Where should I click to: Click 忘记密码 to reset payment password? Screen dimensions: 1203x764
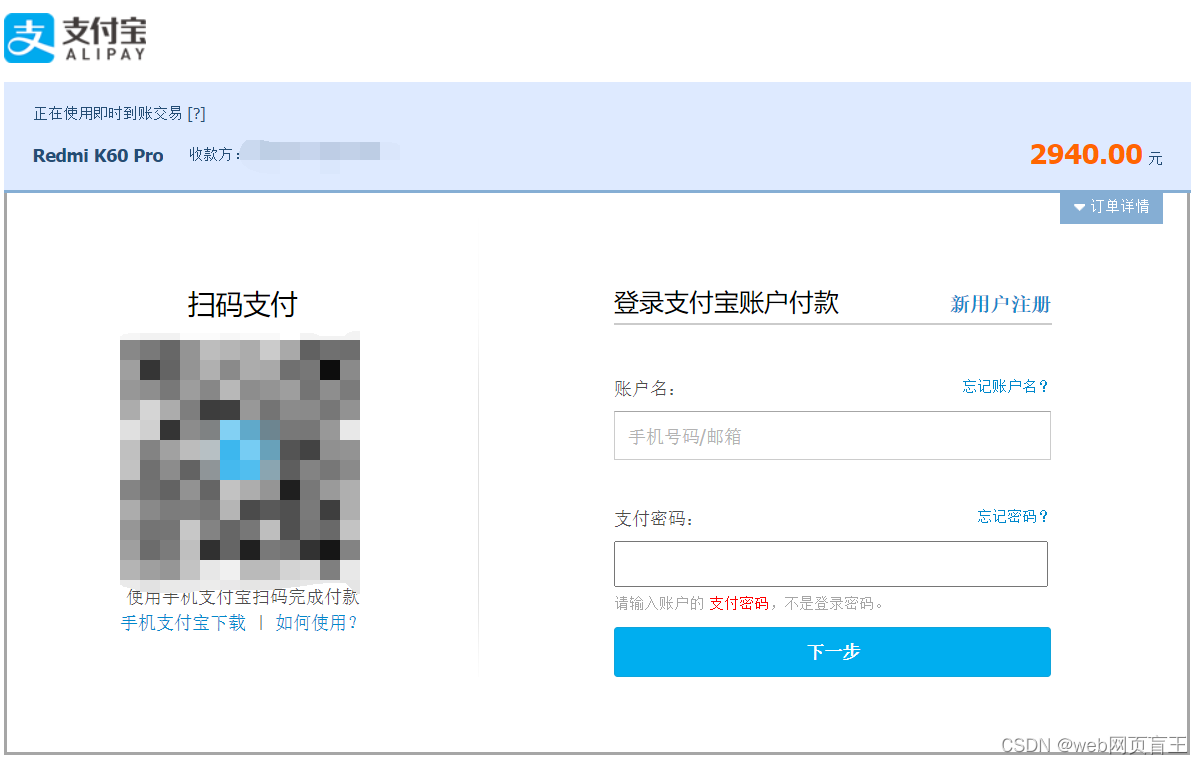(1010, 516)
